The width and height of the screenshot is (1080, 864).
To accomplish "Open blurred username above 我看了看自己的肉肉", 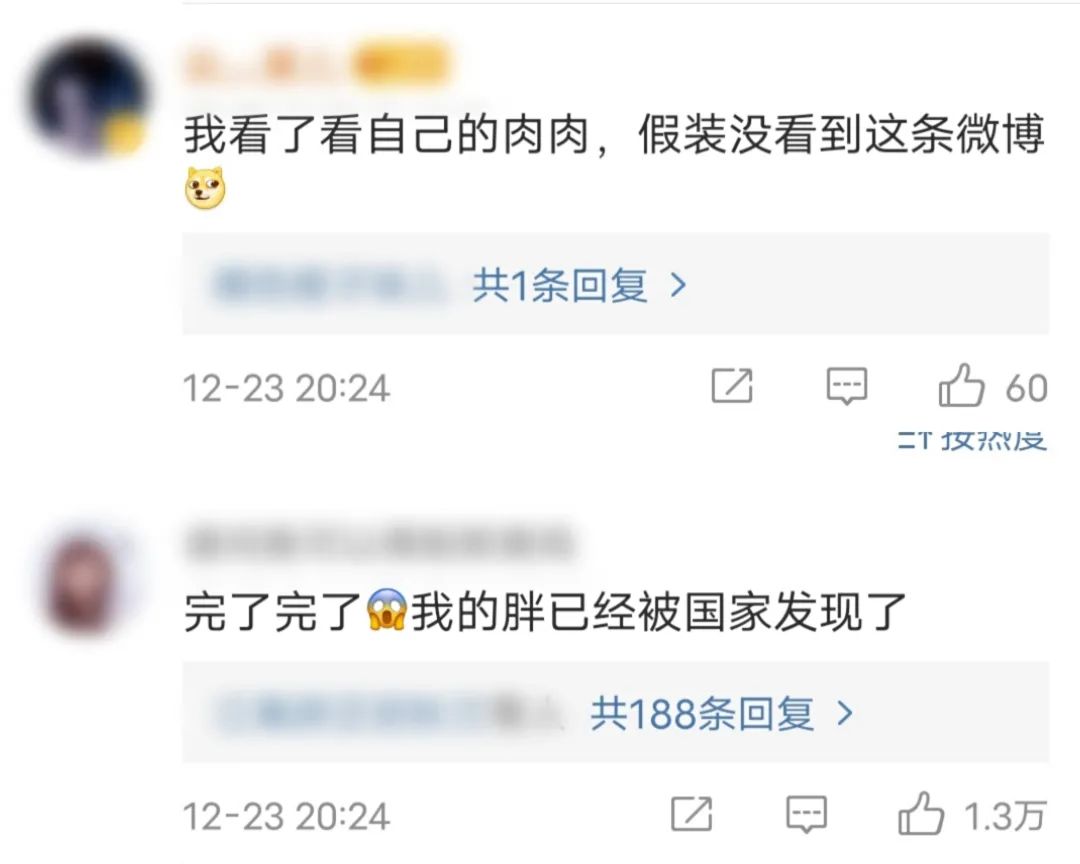I will (267, 66).
